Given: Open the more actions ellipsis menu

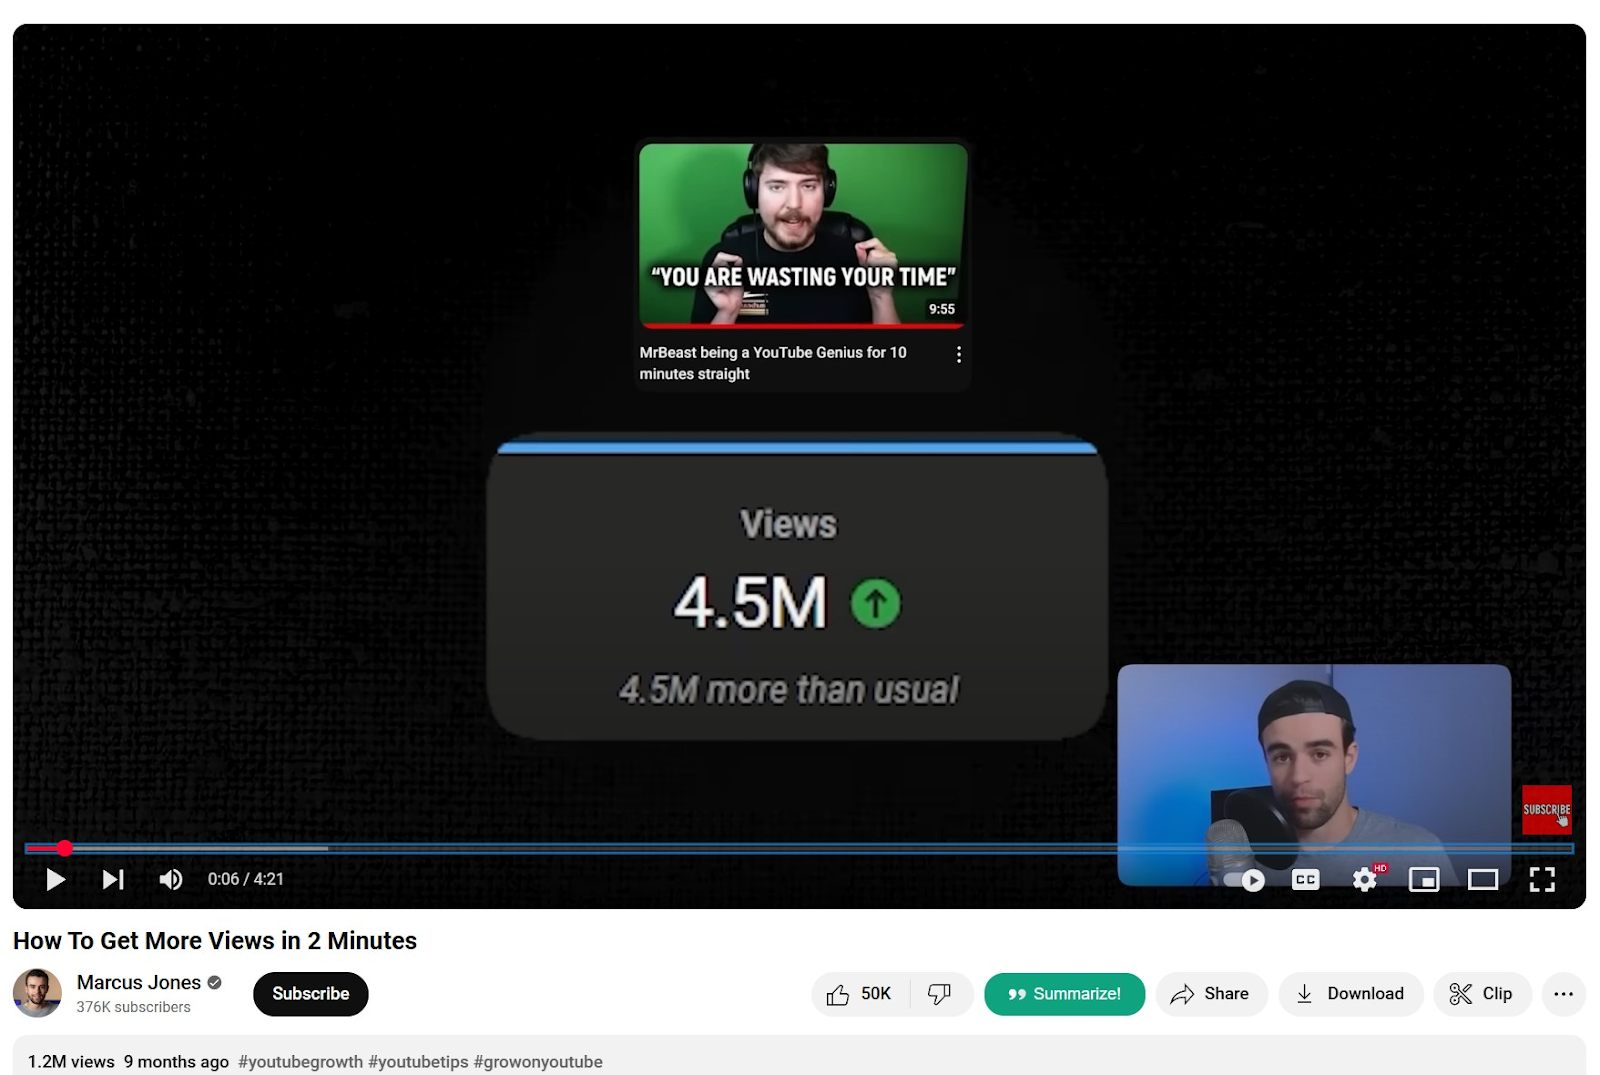Looking at the screenshot, I should point(1564,994).
